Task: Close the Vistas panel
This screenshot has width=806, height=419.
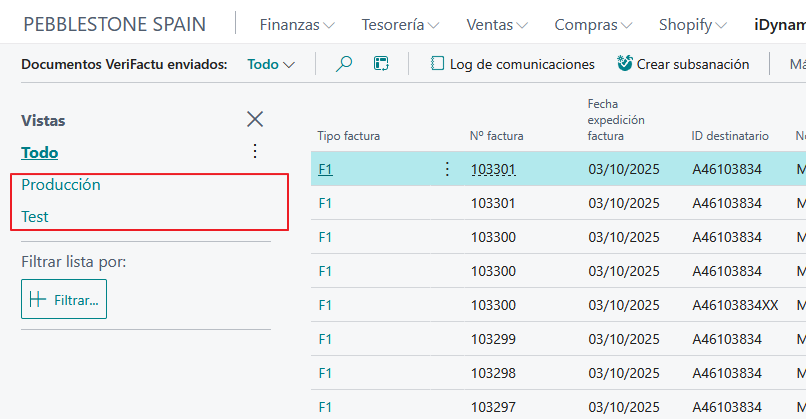Action: point(255,119)
